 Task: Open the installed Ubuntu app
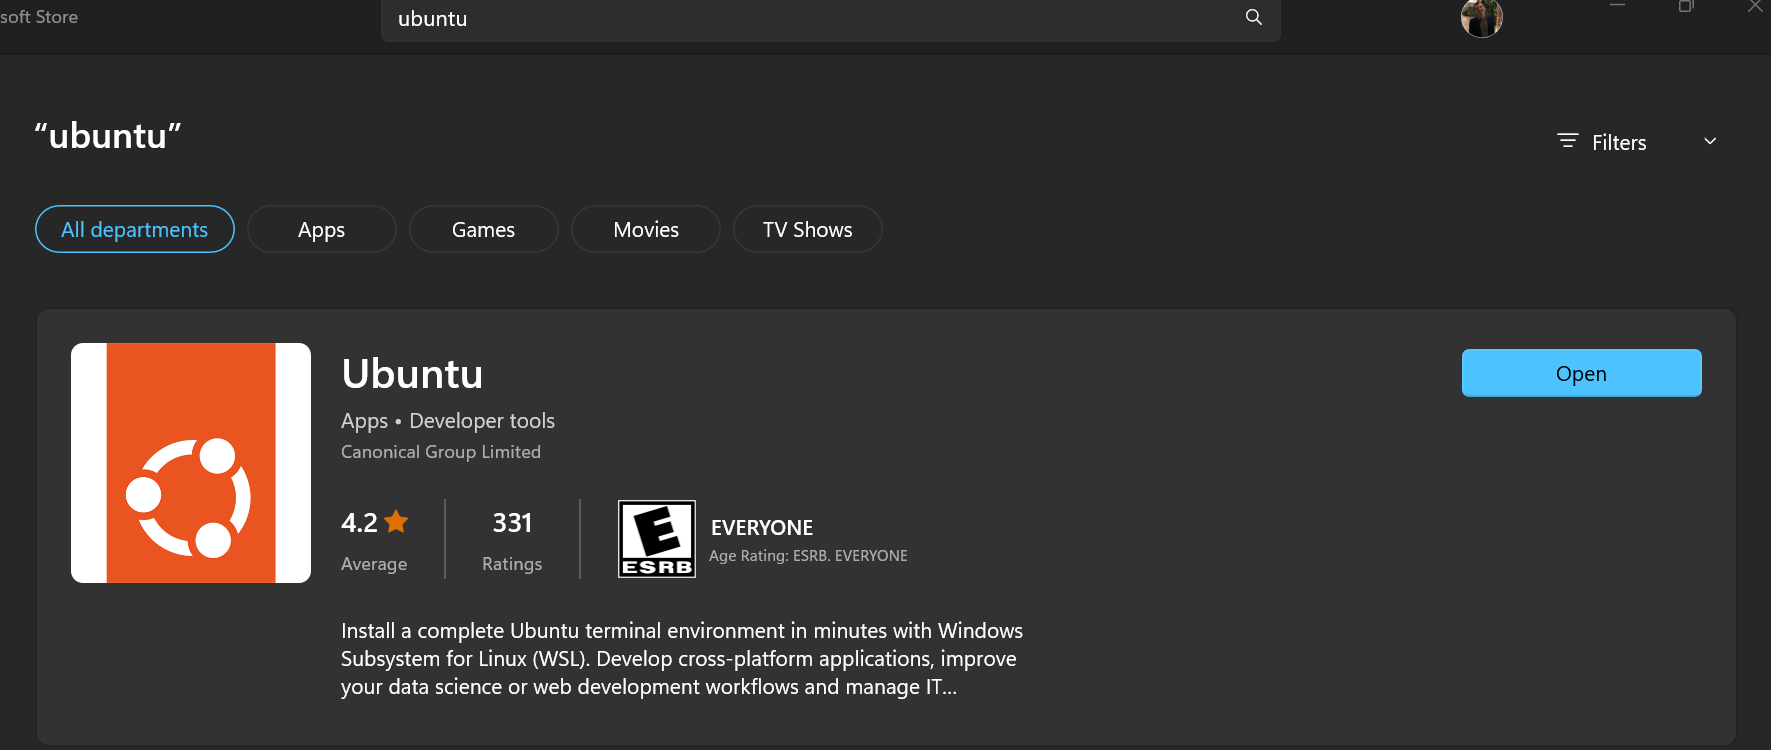point(1581,373)
